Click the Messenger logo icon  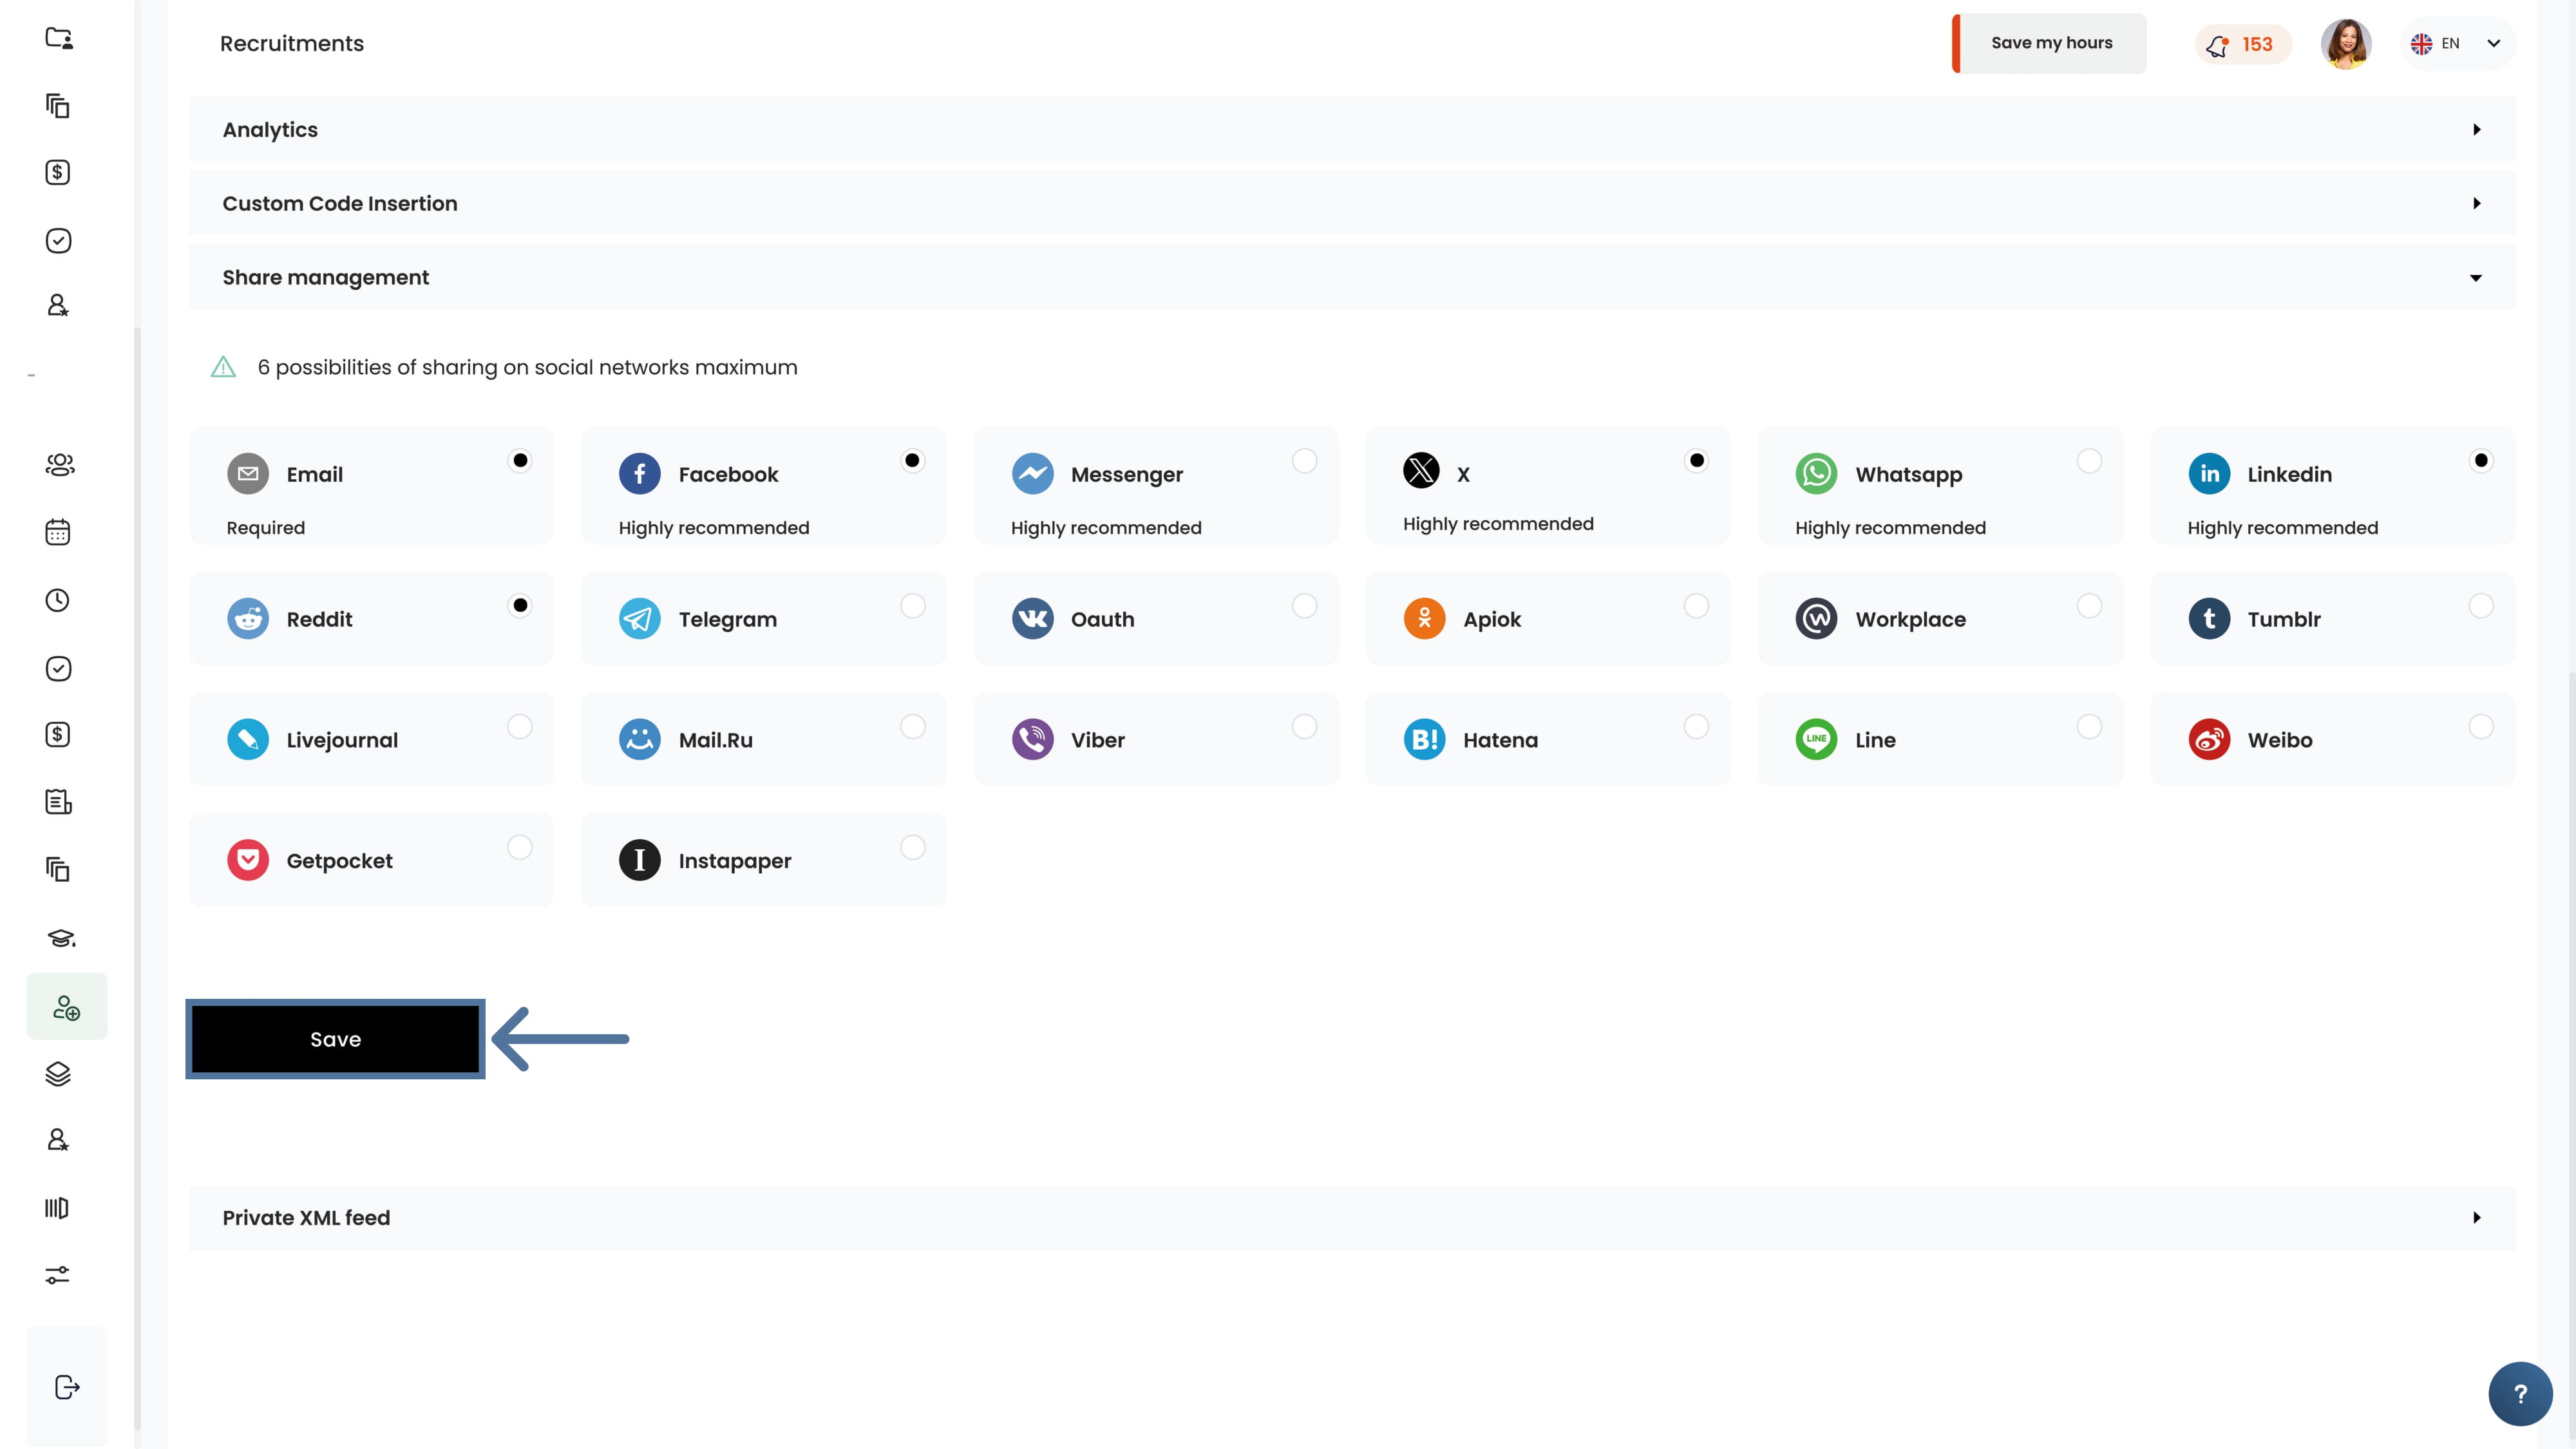pos(1032,474)
